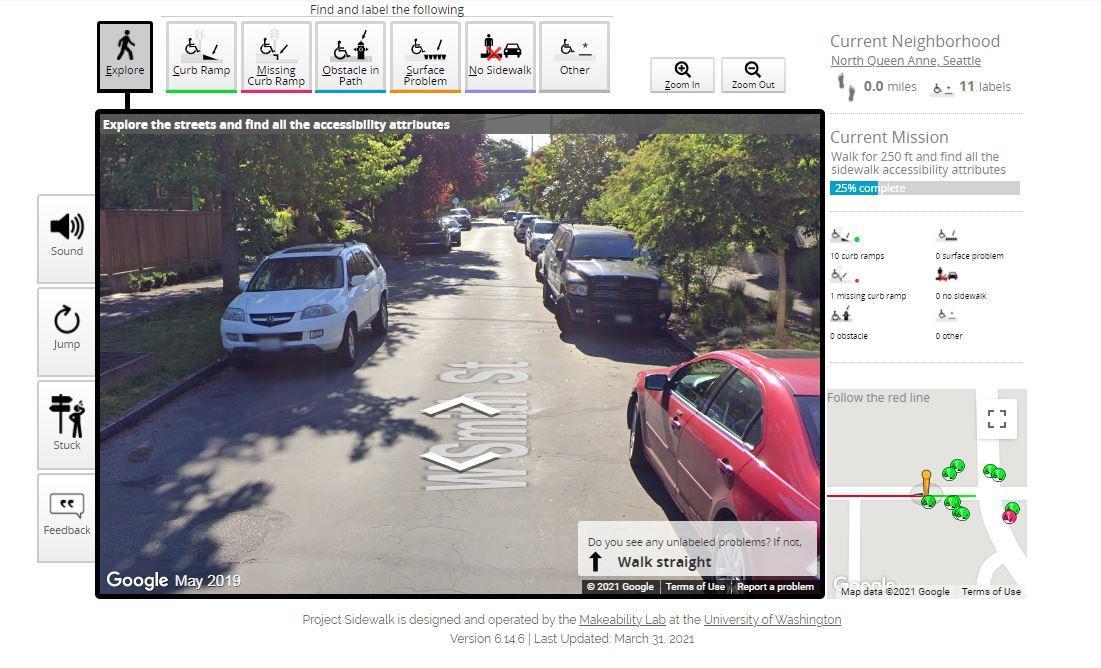Click '10 curb ramps' stat text

pos(857,256)
